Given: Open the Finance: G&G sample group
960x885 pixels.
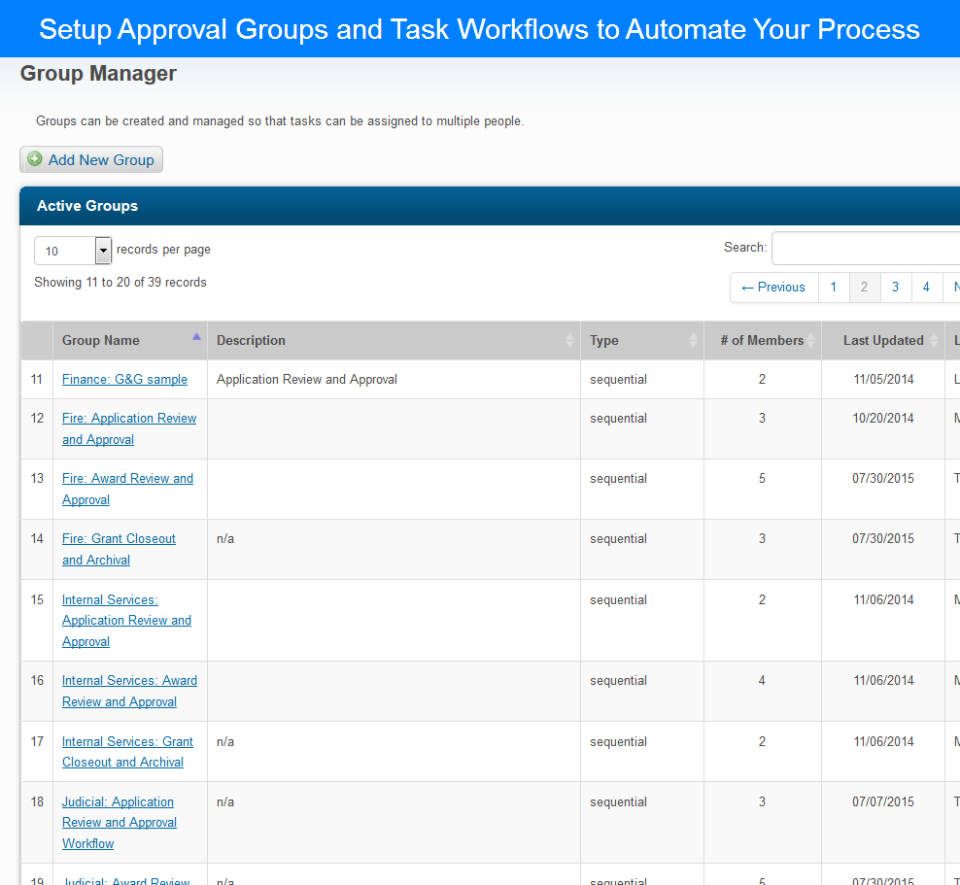Looking at the screenshot, I should 124,380.
